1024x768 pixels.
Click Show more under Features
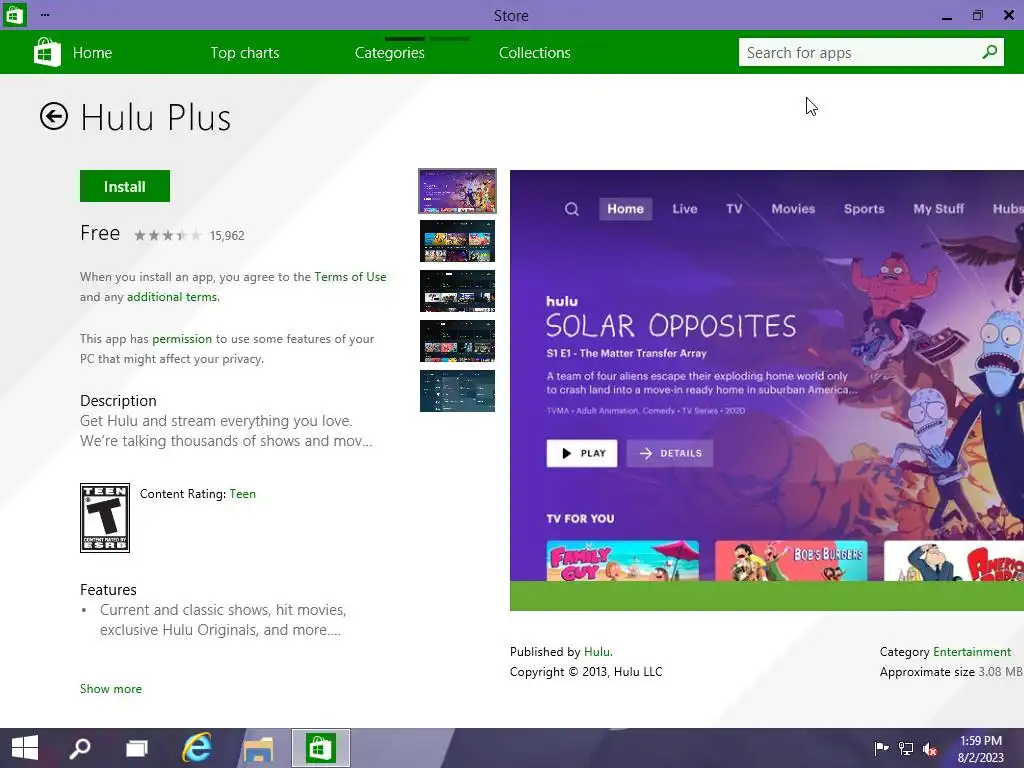point(110,689)
